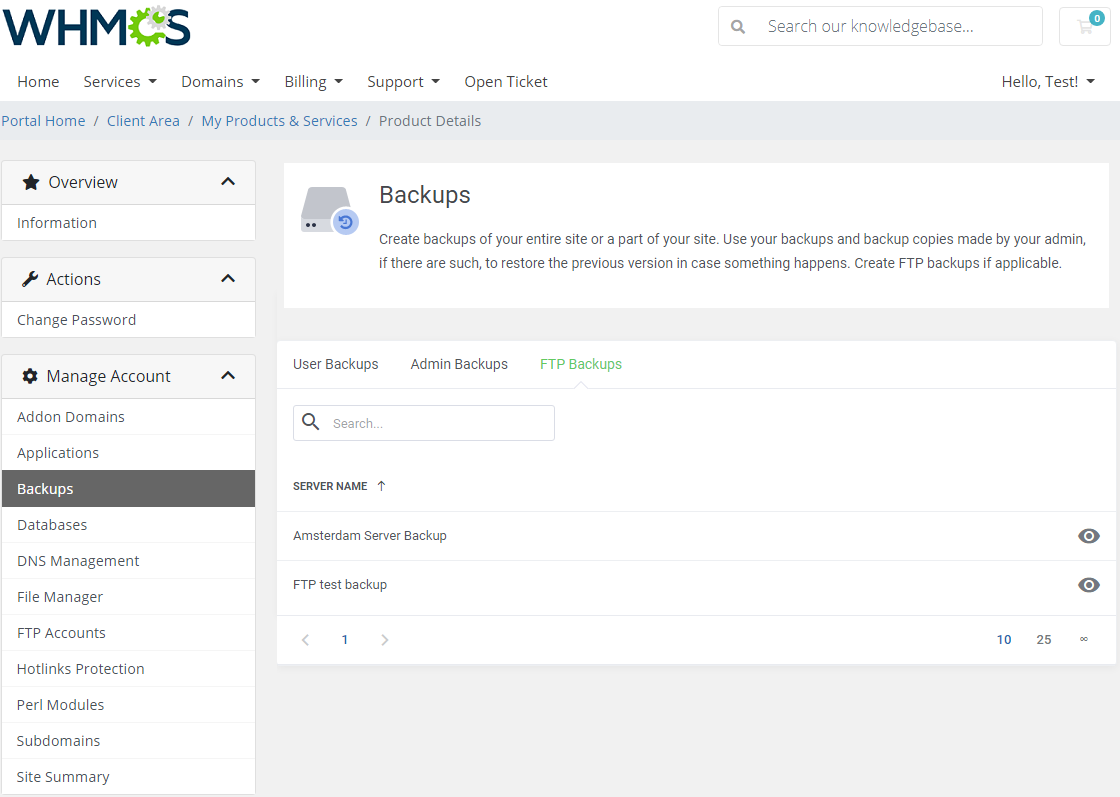Viewport: 1120px width, 797px height.
Task: Go to previous page arrow
Action: [306, 640]
